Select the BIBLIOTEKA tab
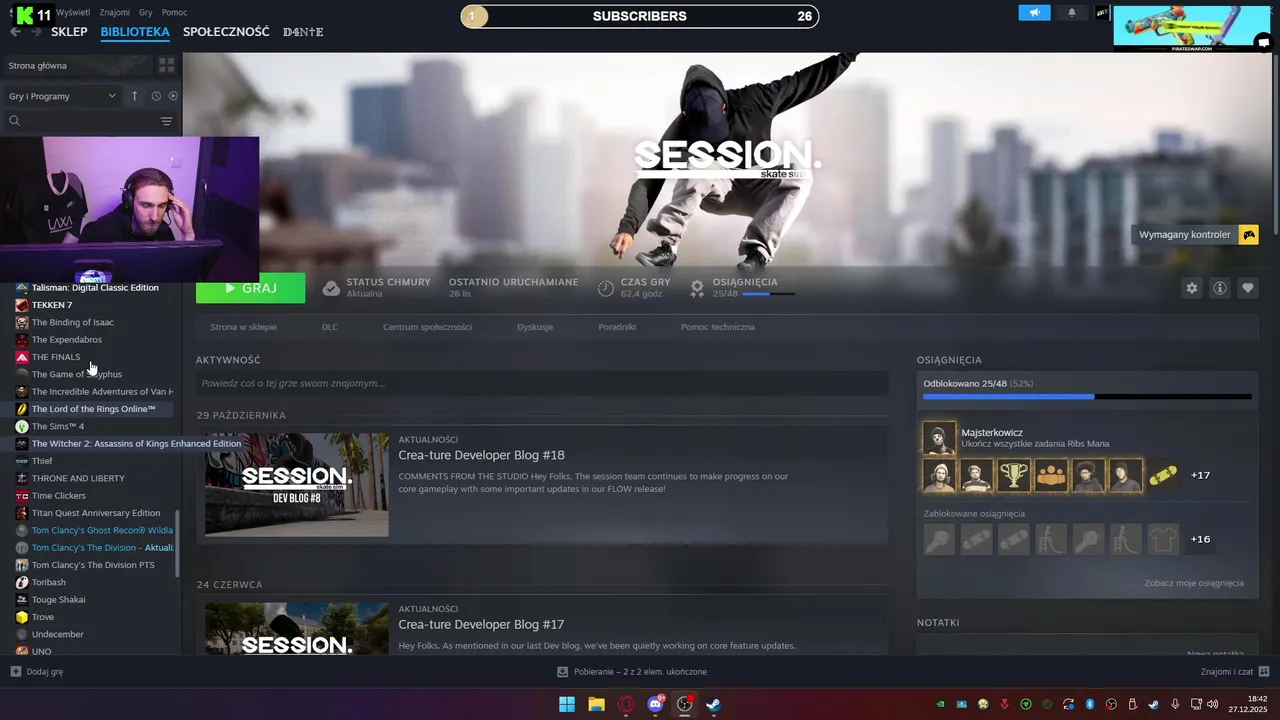The height and width of the screenshot is (720, 1280). pos(135,32)
